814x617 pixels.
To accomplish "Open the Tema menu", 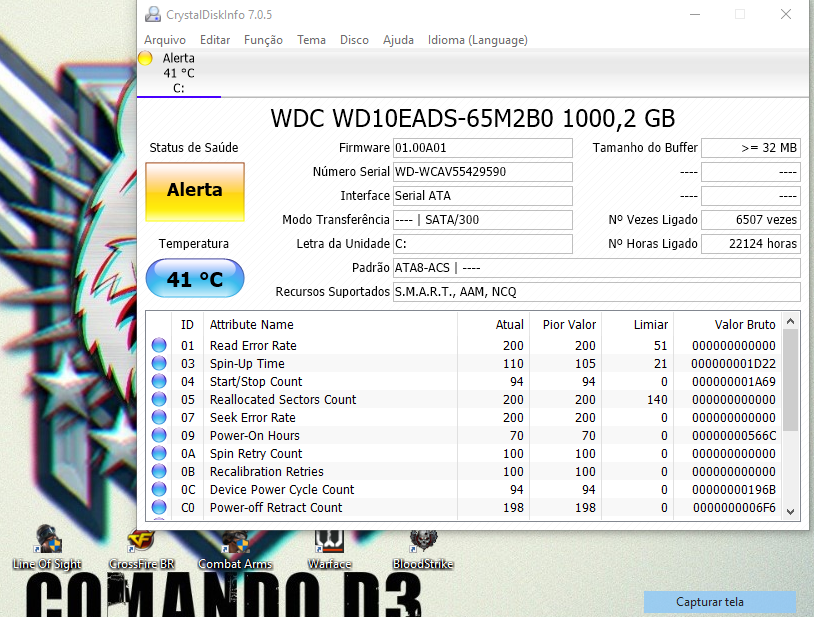I will coord(311,40).
